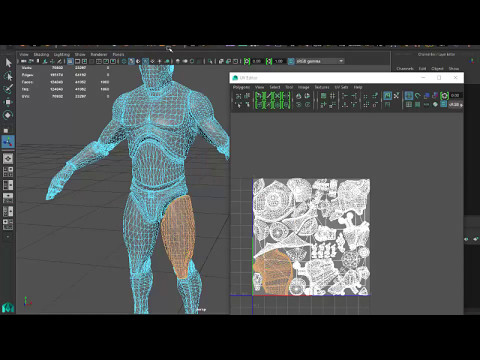Screen dimensions: 480x360
Task: Open the Polygons menu in UV Editor
Action: click(x=241, y=87)
